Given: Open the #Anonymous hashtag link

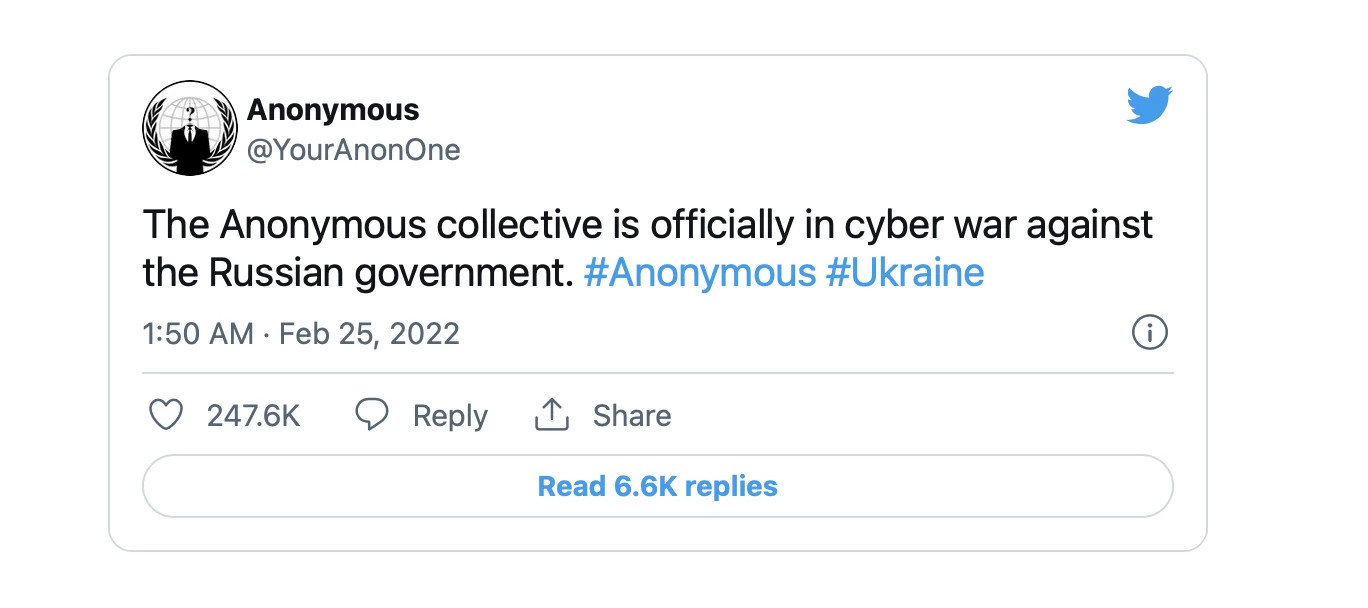Looking at the screenshot, I should pos(700,273).
